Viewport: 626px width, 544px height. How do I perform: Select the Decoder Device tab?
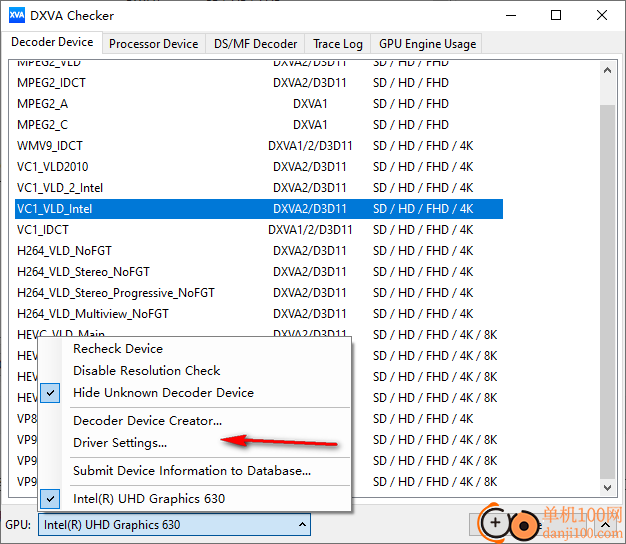pos(52,42)
